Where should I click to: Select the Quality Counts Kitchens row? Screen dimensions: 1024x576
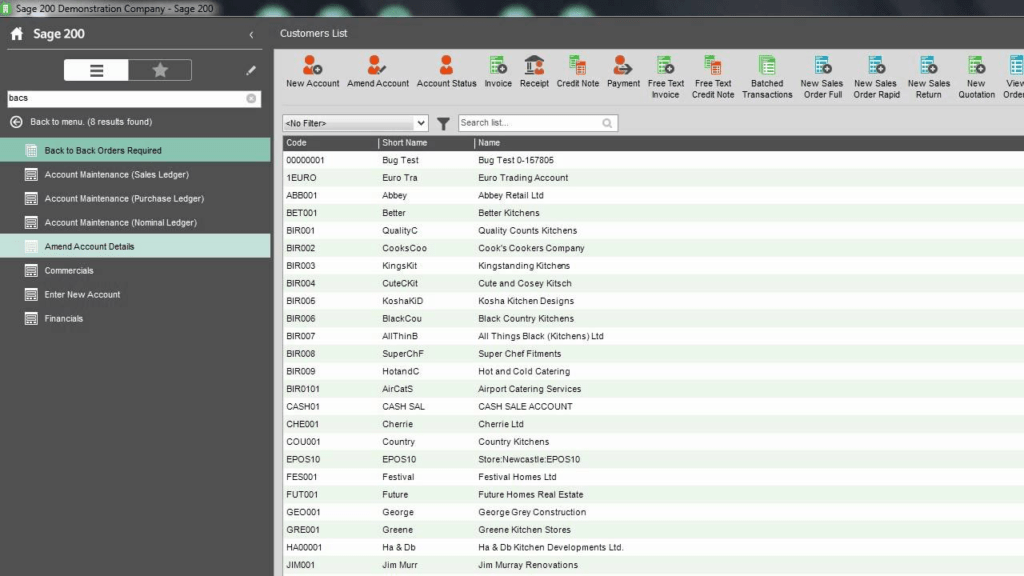[x=653, y=231]
